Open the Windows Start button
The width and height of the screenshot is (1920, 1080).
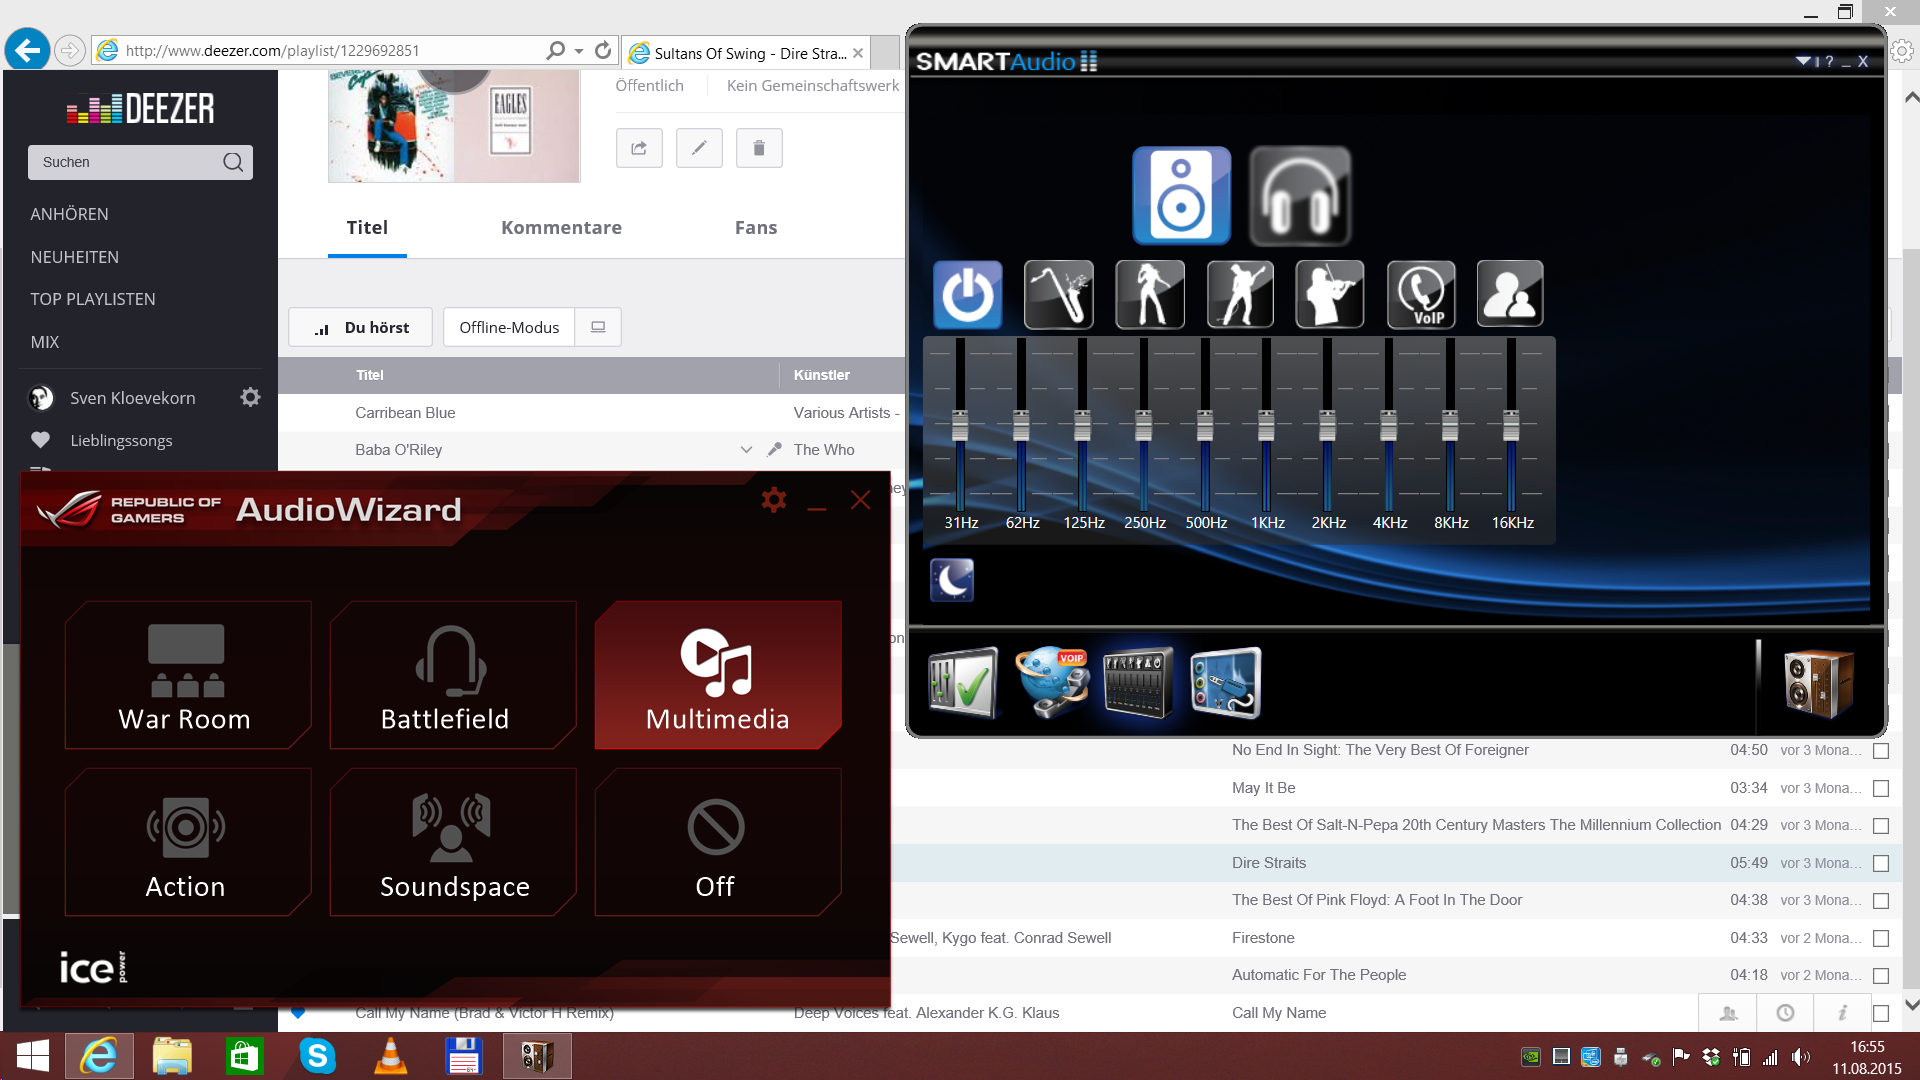click(x=33, y=1056)
